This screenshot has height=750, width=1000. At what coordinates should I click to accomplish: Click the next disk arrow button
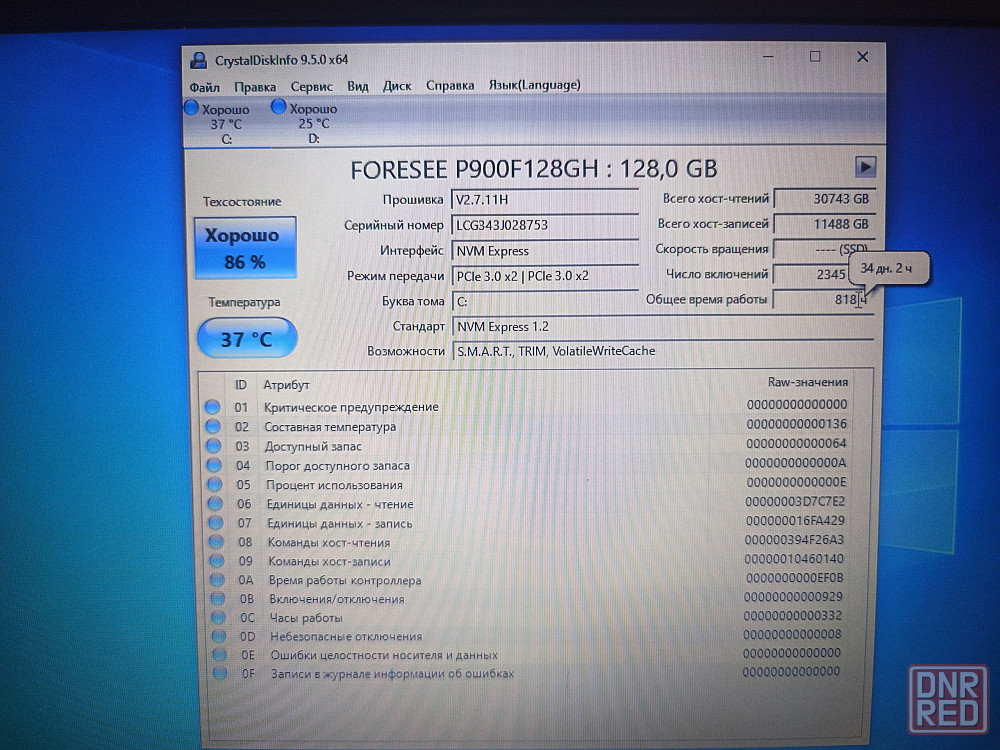click(865, 167)
